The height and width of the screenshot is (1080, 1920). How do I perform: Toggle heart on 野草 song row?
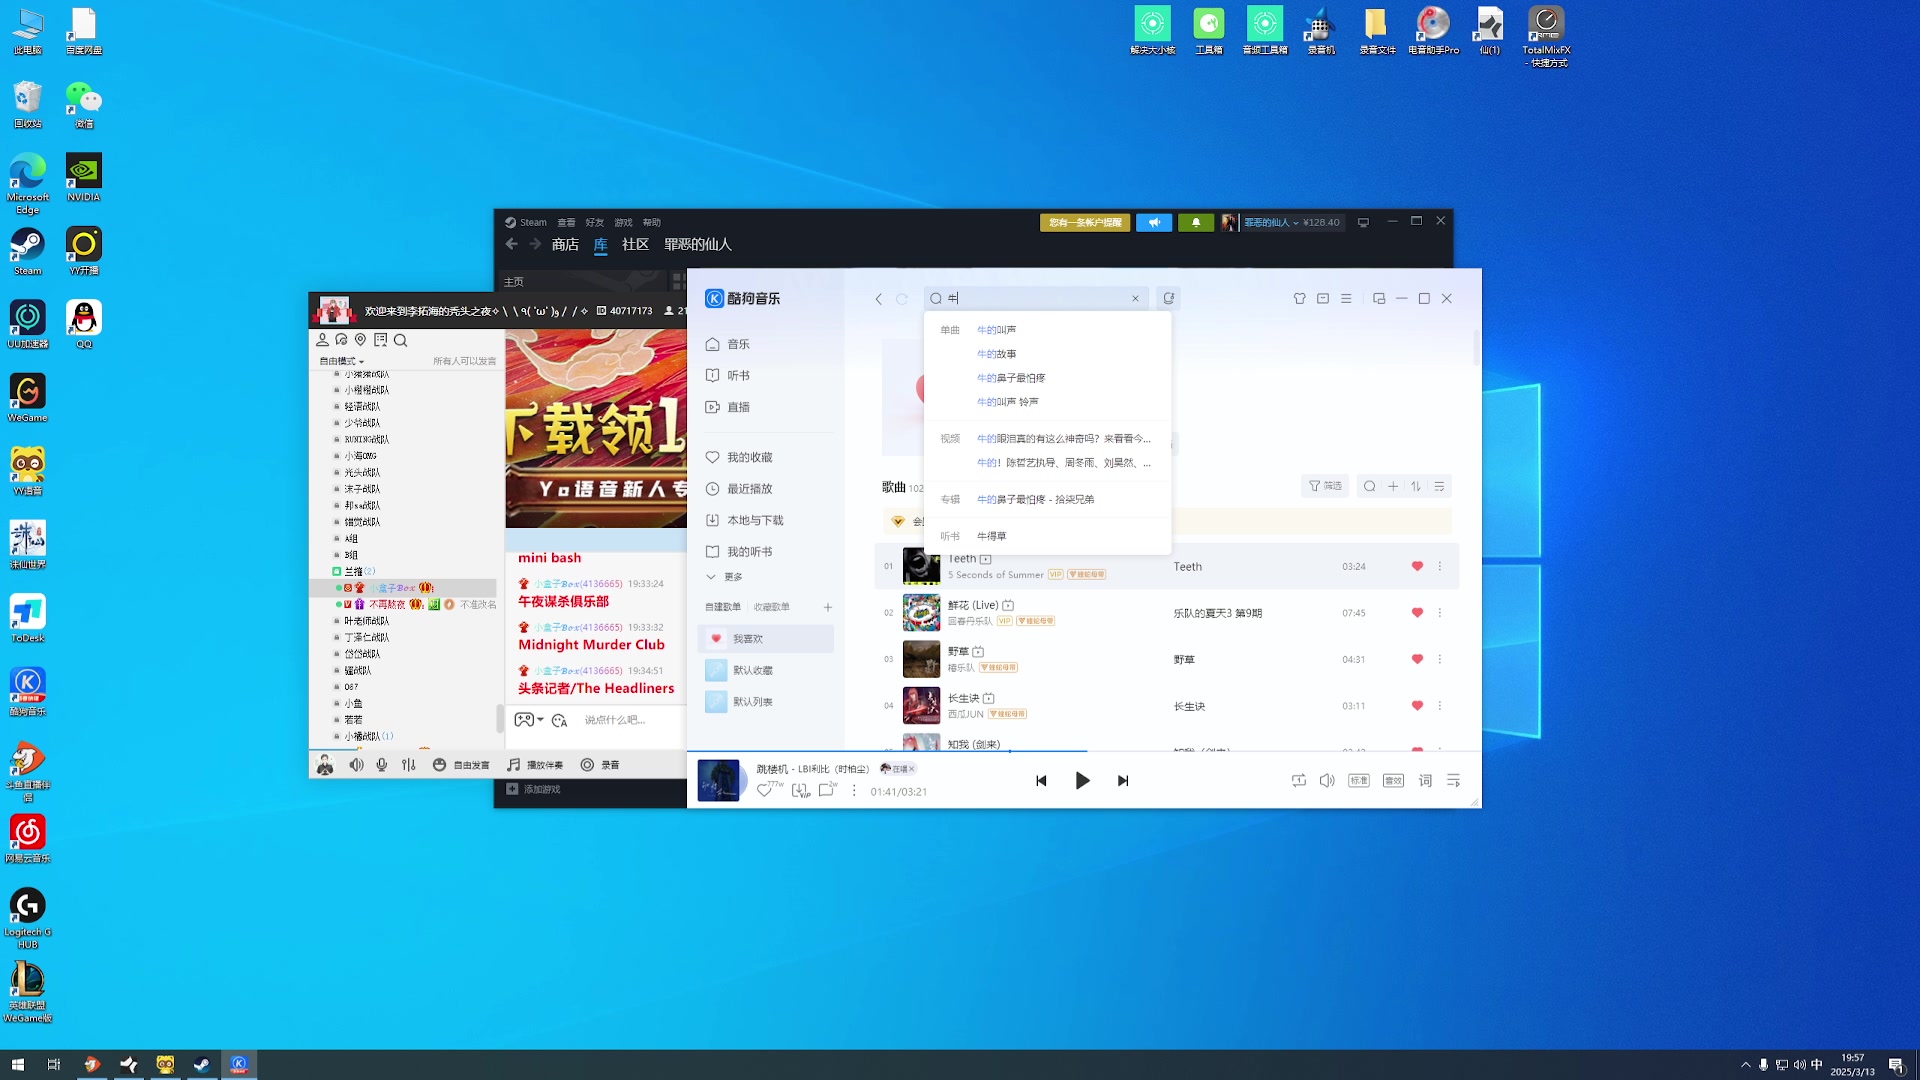(1417, 659)
